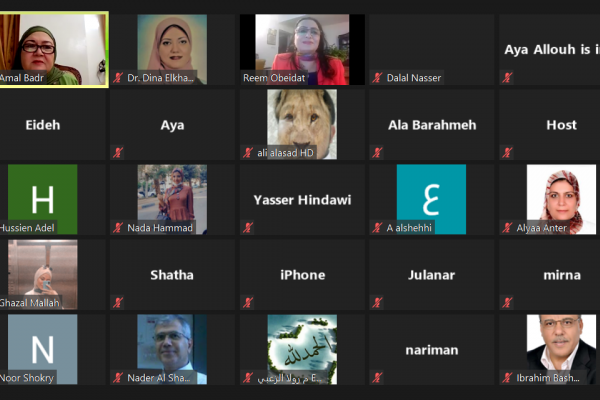Screen dimensions: 600x400
Task: Click the muted mic icon under Ala Barahmeh
Action: tap(377, 153)
